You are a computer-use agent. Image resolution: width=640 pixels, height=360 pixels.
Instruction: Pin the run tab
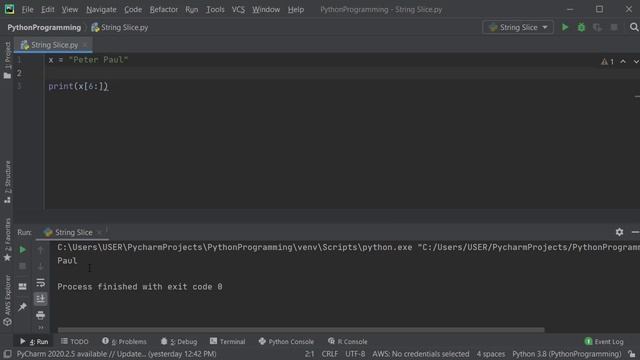pos(23,307)
